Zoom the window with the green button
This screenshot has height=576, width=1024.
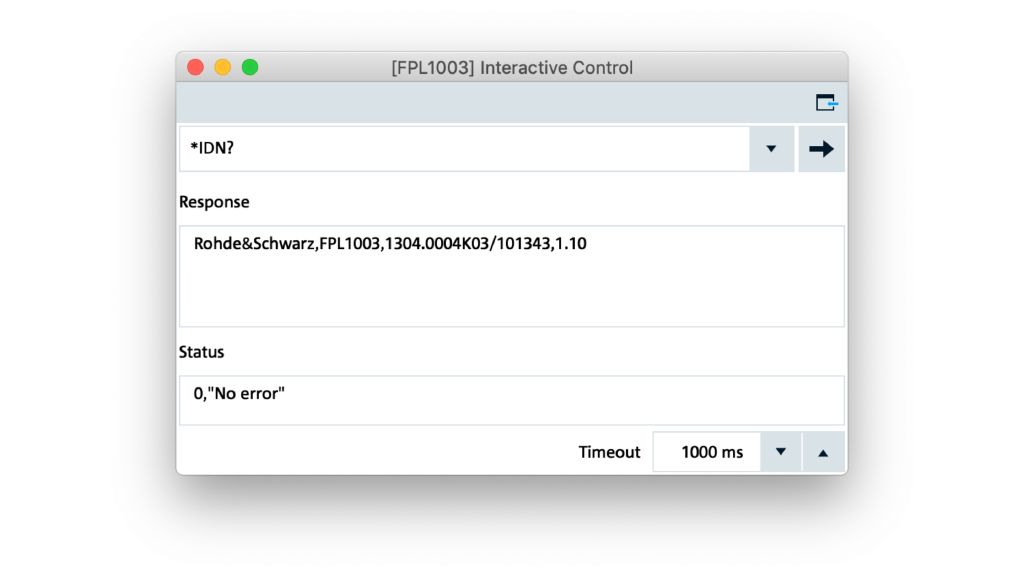pyautogui.click(x=250, y=67)
